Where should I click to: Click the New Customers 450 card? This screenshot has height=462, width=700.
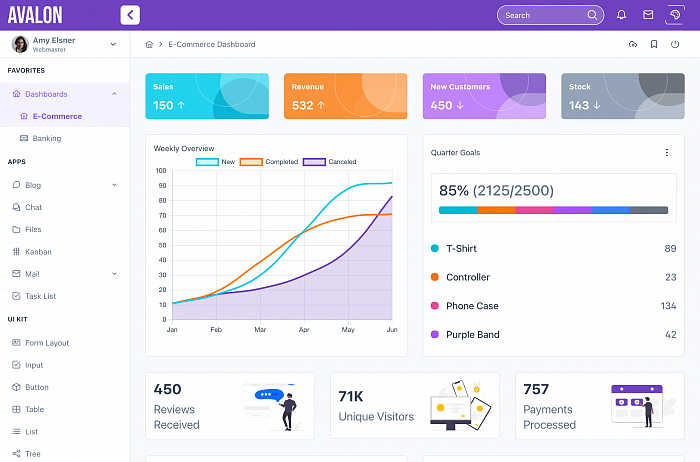click(484, 96)
